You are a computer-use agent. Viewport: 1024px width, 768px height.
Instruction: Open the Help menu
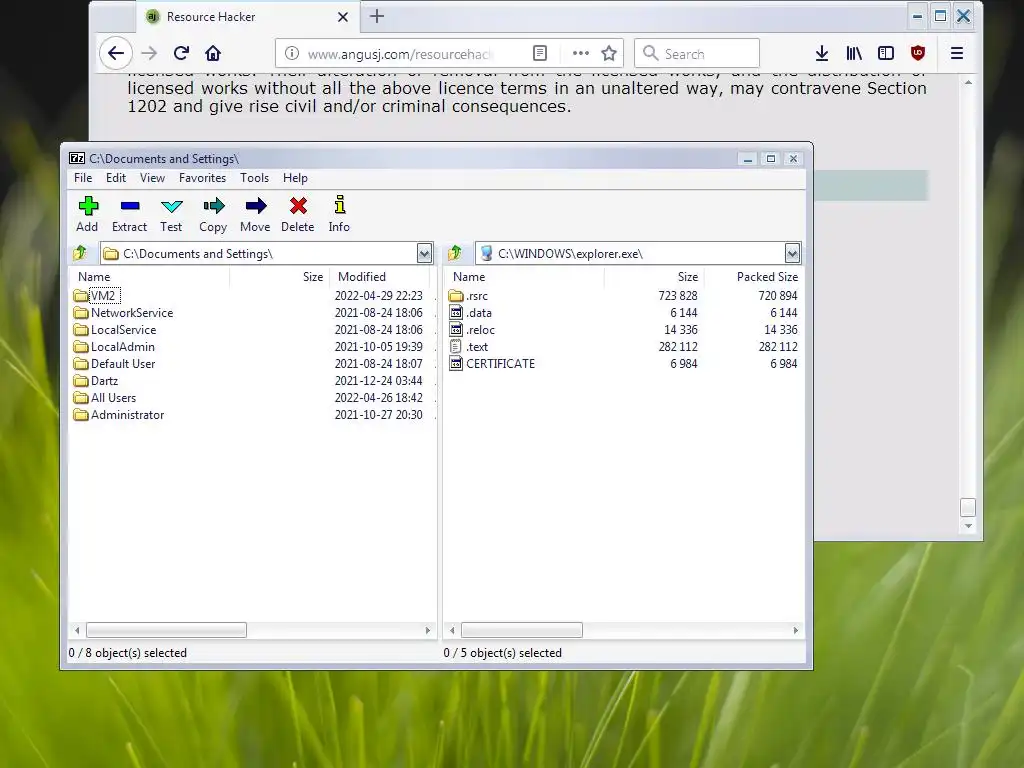click(295, 178)
